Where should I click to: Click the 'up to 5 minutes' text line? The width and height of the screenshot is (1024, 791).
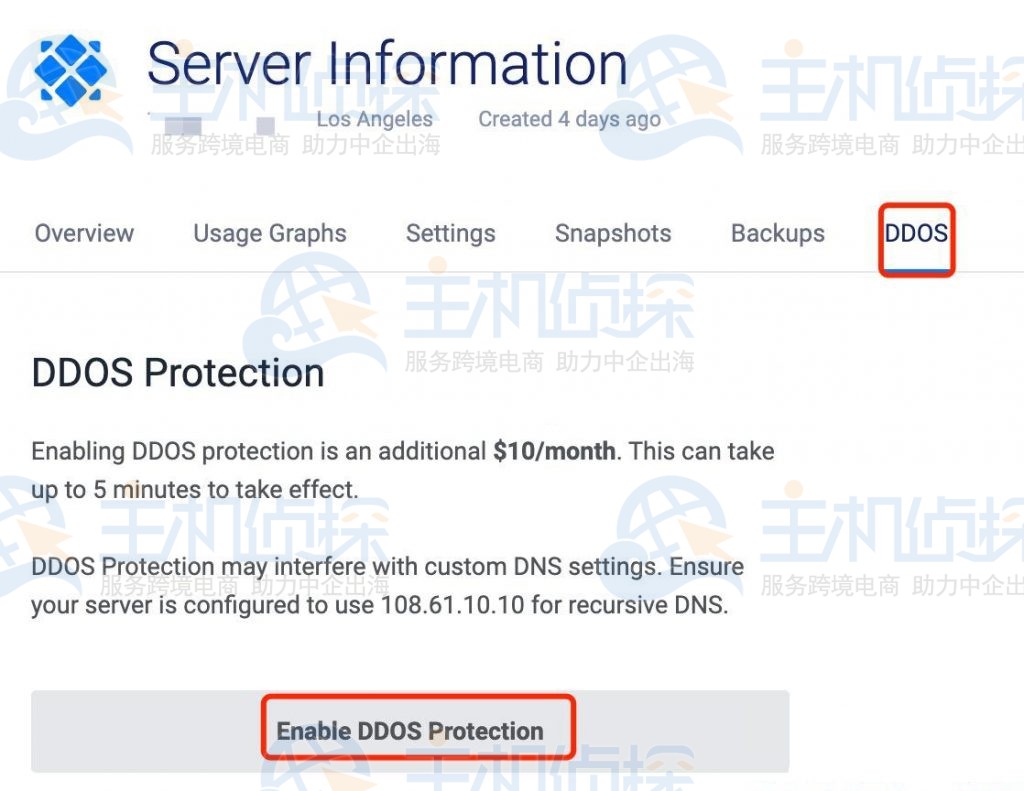(194, 490)
